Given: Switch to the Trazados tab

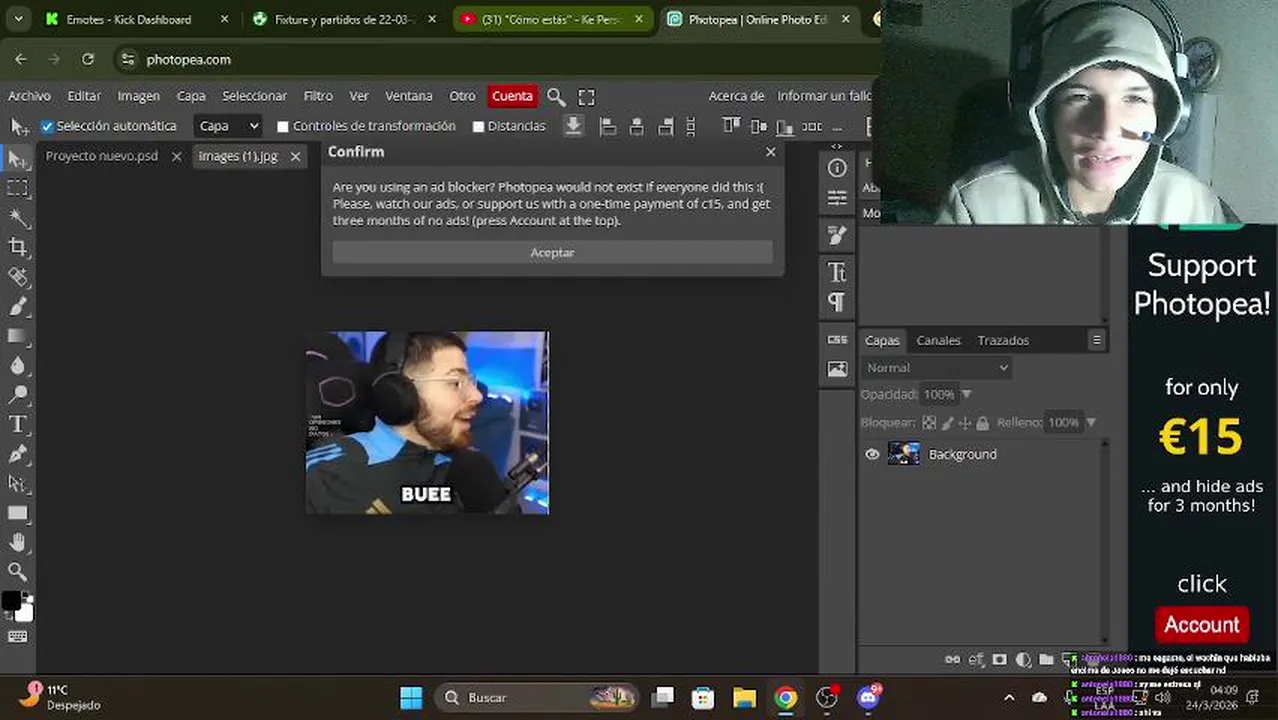Looking at the screenshot, I should (x=1003, y=341).
